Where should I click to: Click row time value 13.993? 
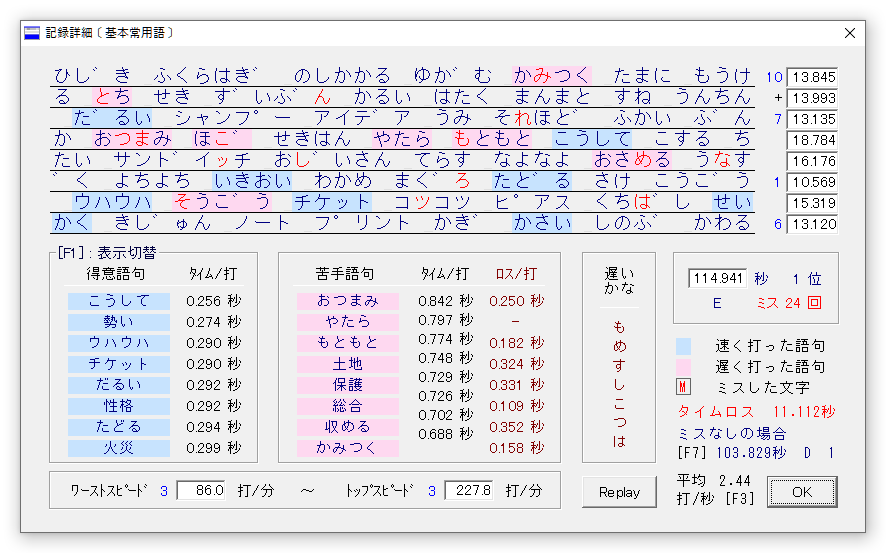coord(813,98)
